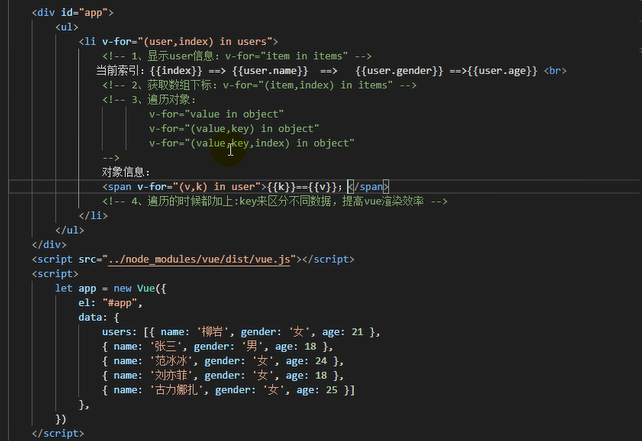Click the {{user.name}} interpolation

coord(270,71)
